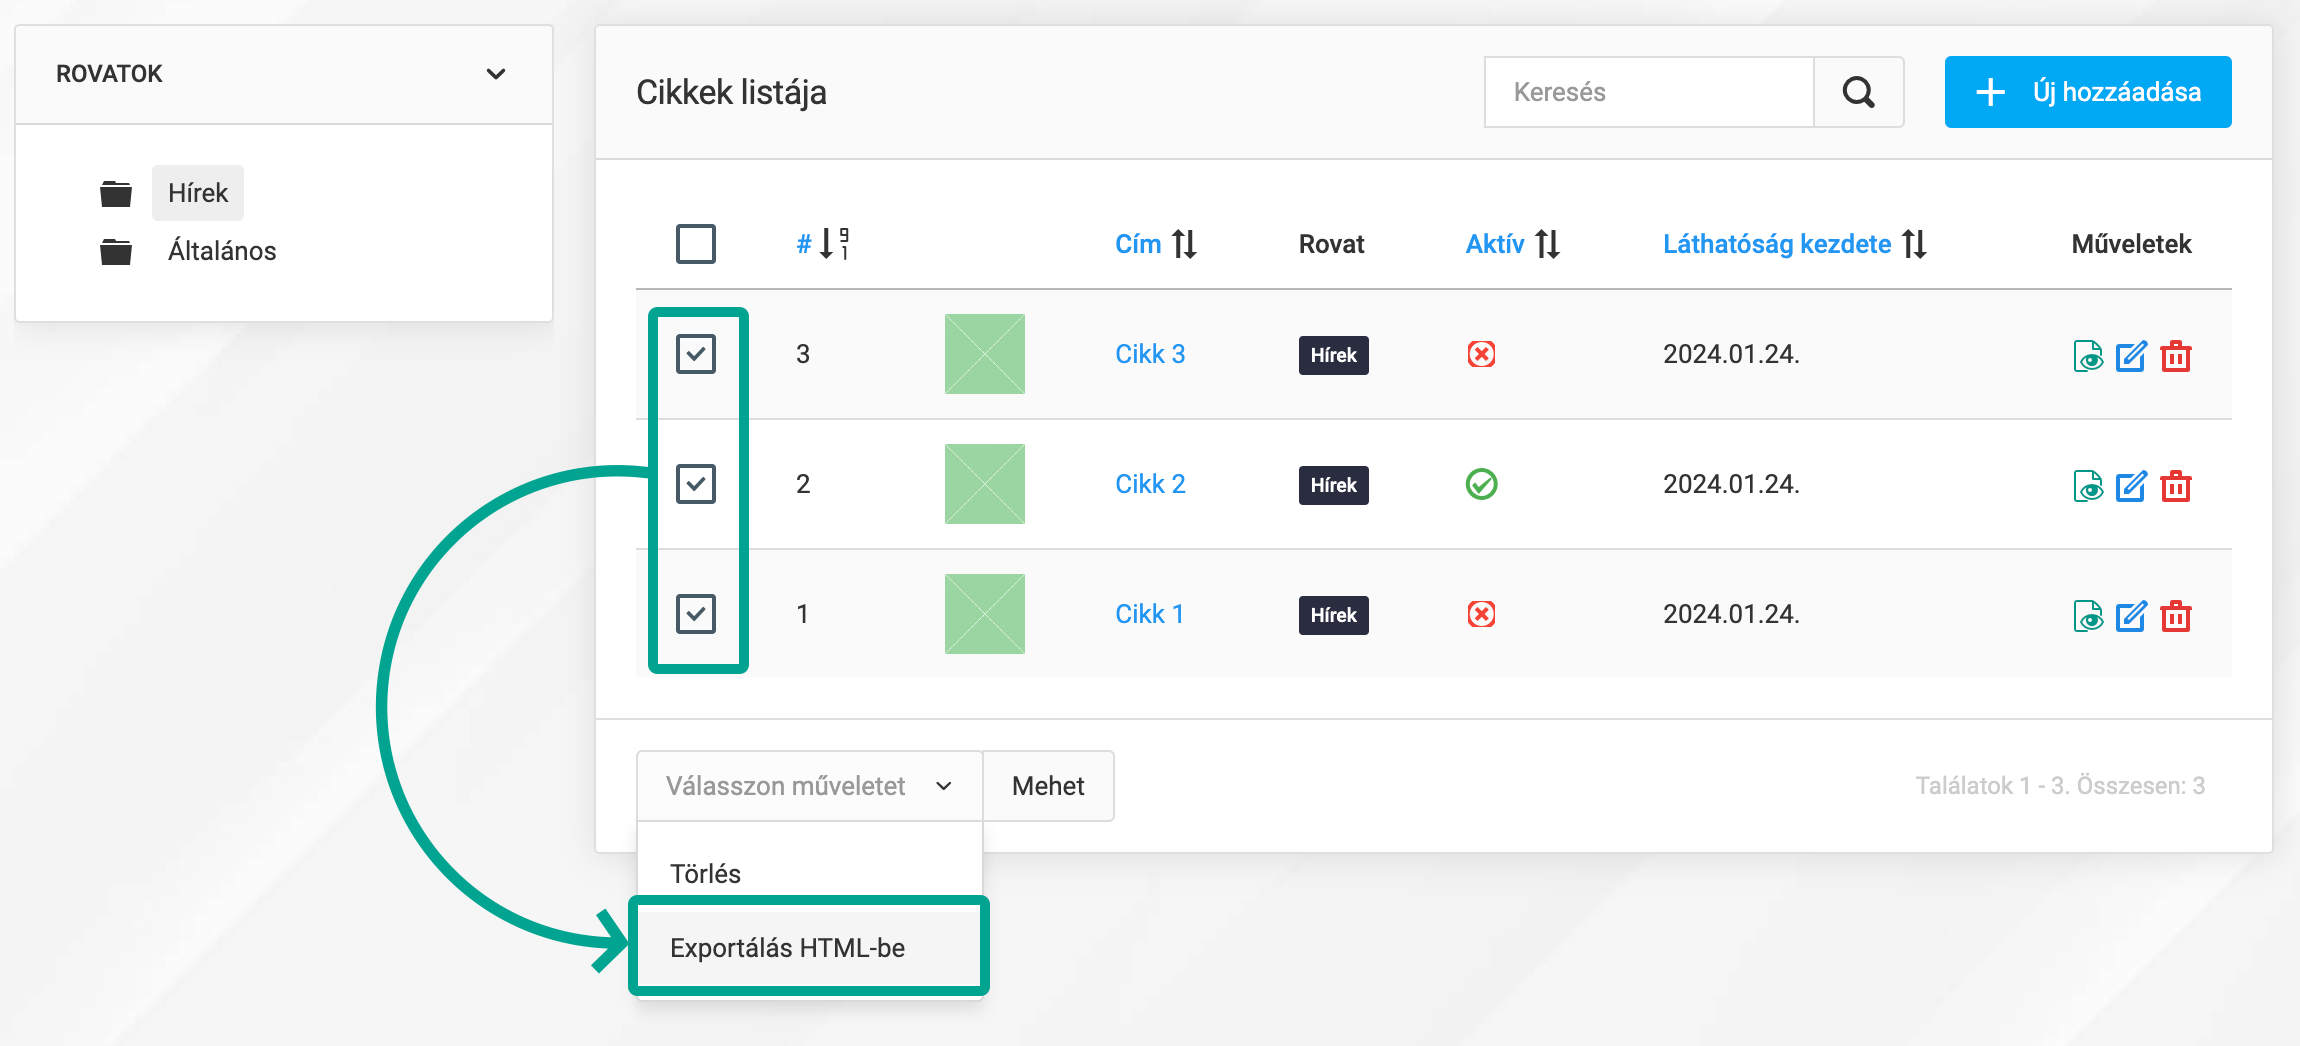Collapse the ROVATOK panel chevron
Viewport: 2300px width, 1046px height.
tap(496, 74)
